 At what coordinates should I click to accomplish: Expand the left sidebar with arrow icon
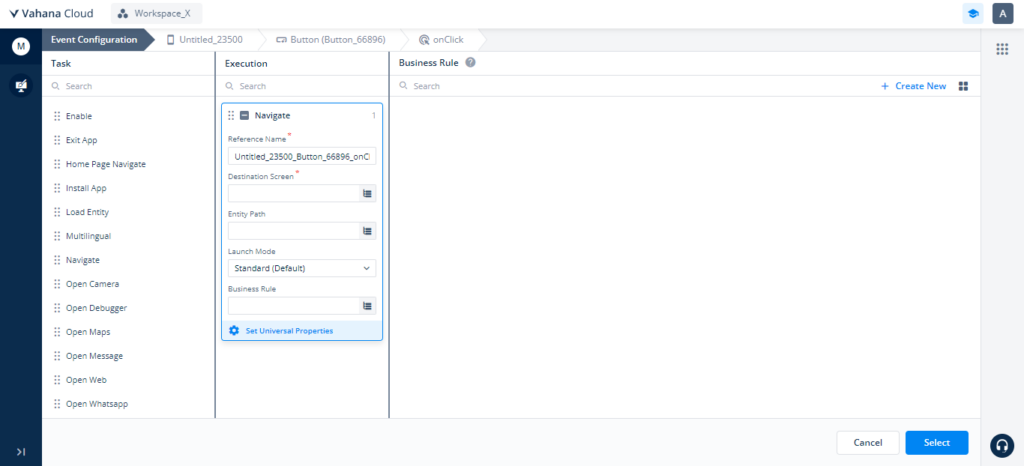coord(21,452)
